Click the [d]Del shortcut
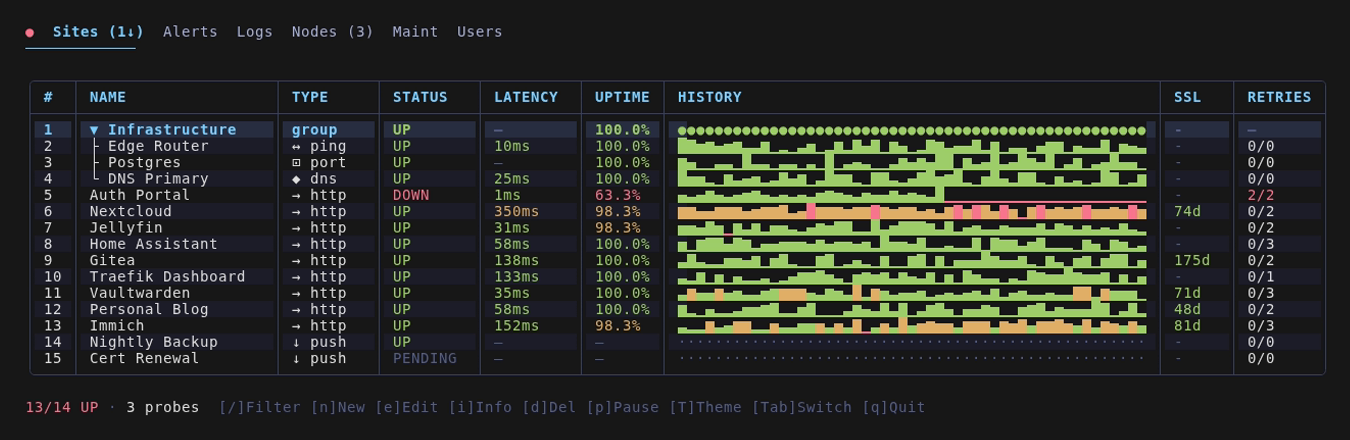 tap(549, 407)
